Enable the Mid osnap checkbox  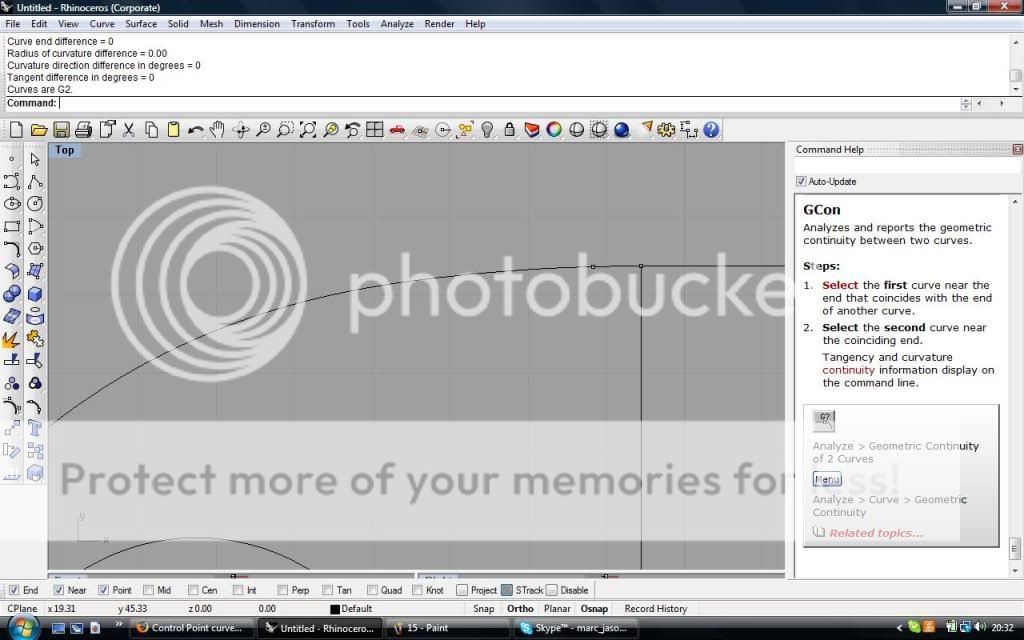click(x=148, y=590)
